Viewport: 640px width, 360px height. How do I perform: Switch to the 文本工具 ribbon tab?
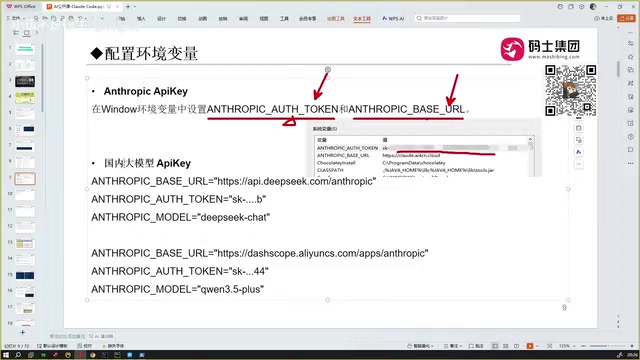[362, 19]
